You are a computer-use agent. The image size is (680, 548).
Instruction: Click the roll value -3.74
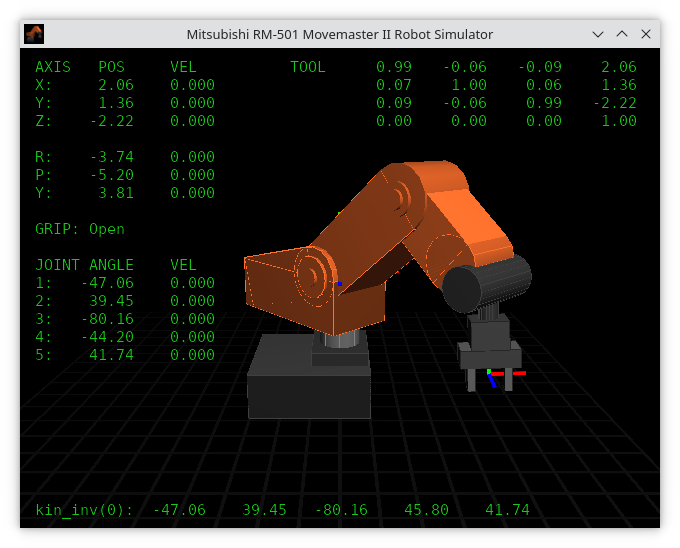tap(111, 157)
